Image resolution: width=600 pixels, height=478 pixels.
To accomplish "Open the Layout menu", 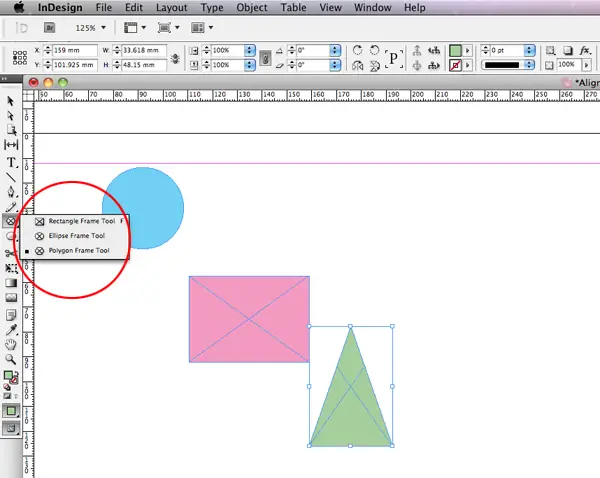I will [x=171, y=8].
